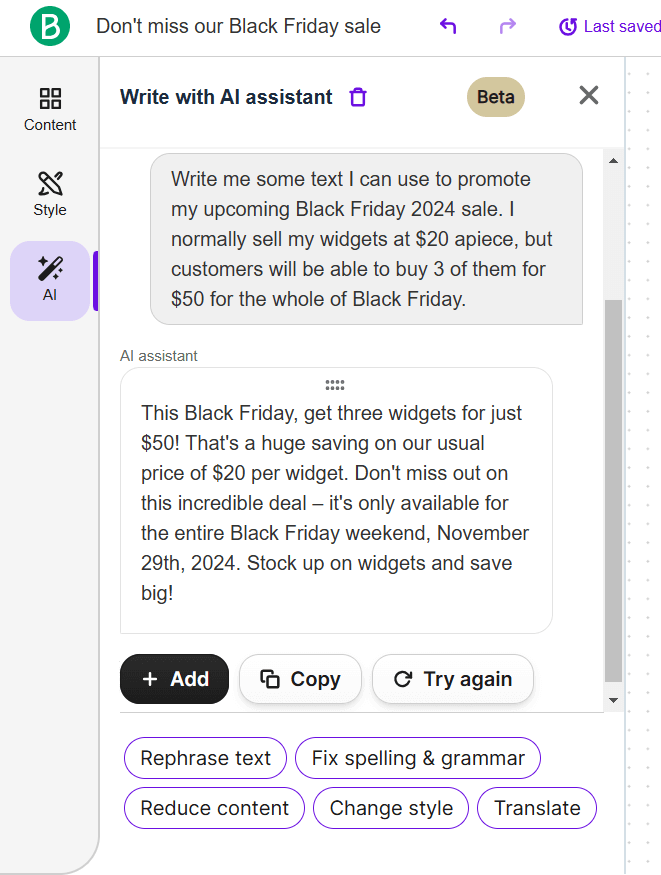The height and width of the screenshot is (875, 661).
Task: Open the Translate option
Action: (x=537, y=808)
